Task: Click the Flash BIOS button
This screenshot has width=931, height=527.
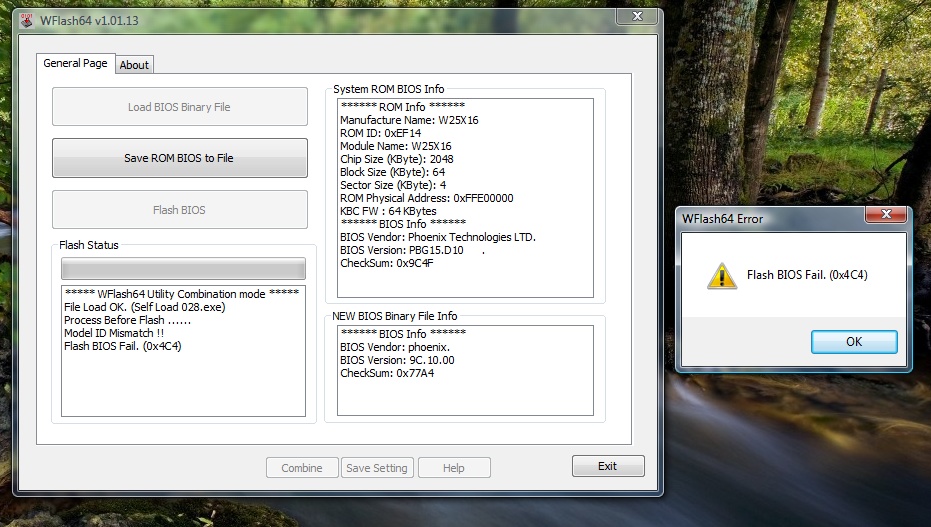Action: [179, 209]
